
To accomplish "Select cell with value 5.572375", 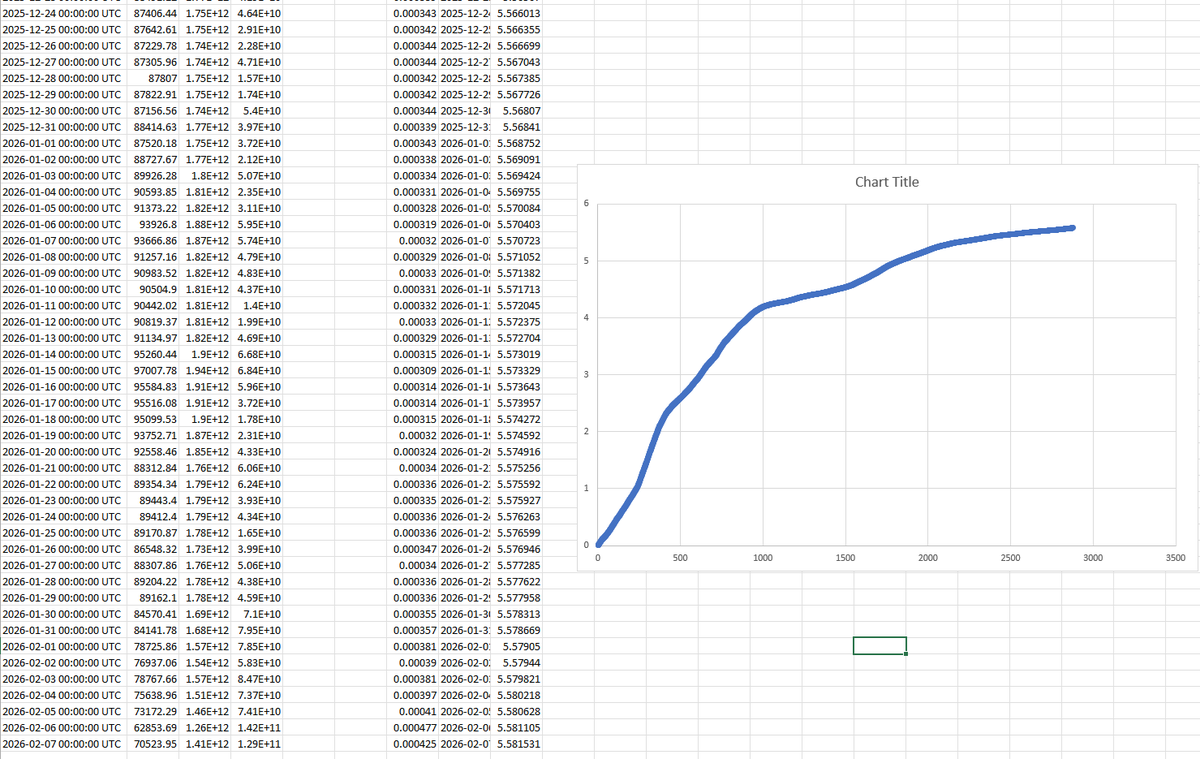I will (x=518, y=321).
